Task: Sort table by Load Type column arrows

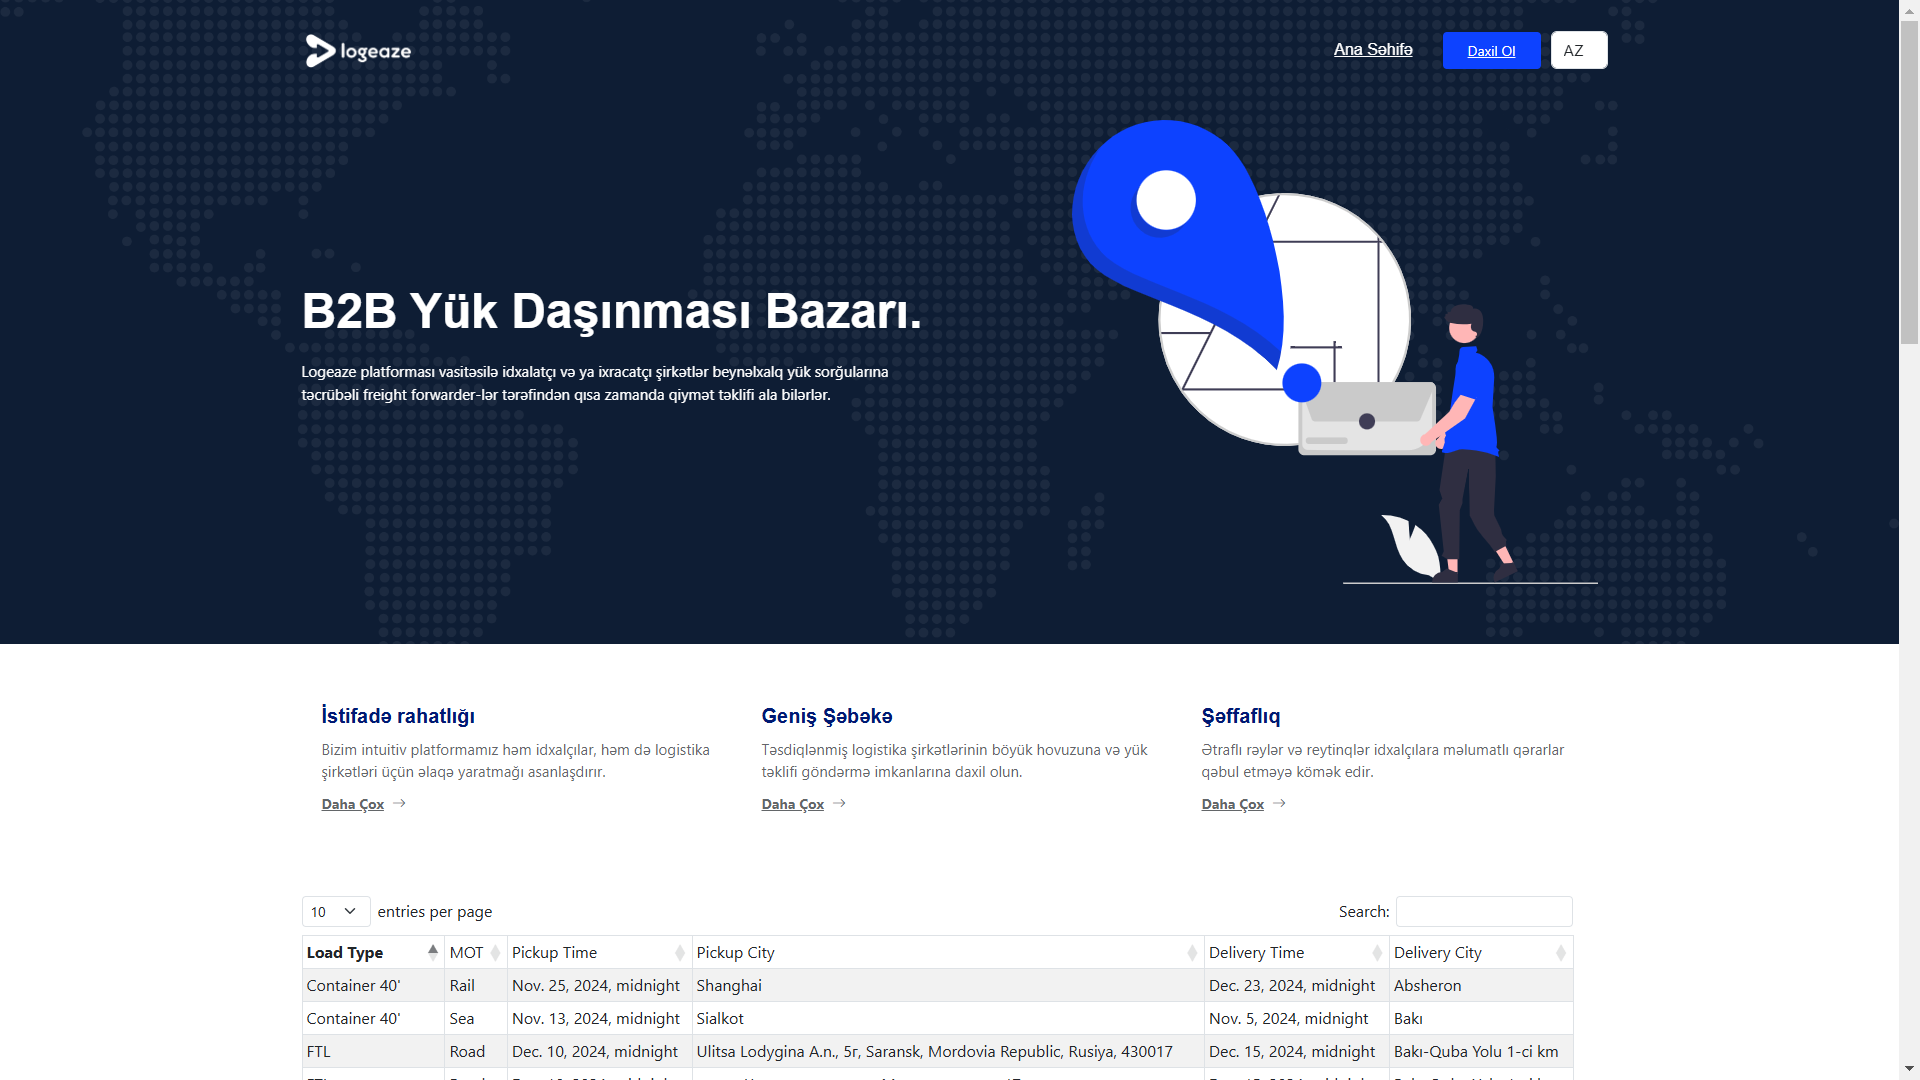Action: click(432, 952)
